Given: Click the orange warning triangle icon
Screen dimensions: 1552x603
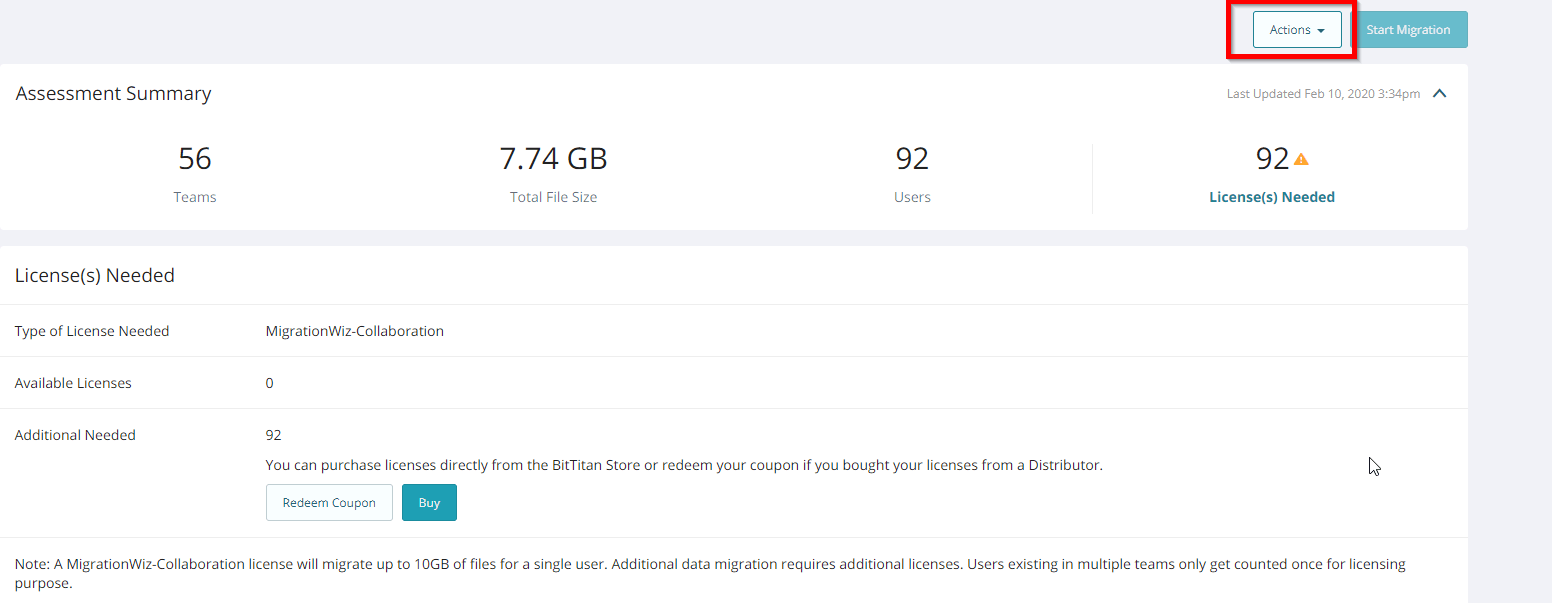Looking at the screenshot, I should tap(1301, 159).
